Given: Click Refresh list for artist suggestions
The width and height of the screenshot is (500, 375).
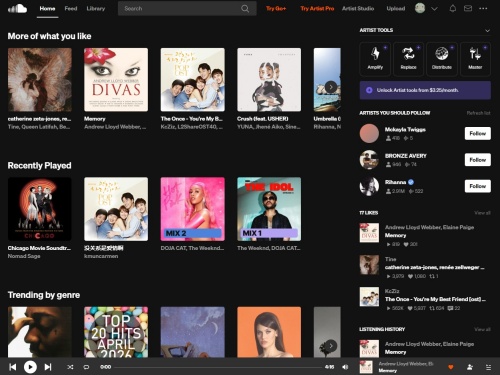Looking at the screenshot, I should click(x=478, y=113).
